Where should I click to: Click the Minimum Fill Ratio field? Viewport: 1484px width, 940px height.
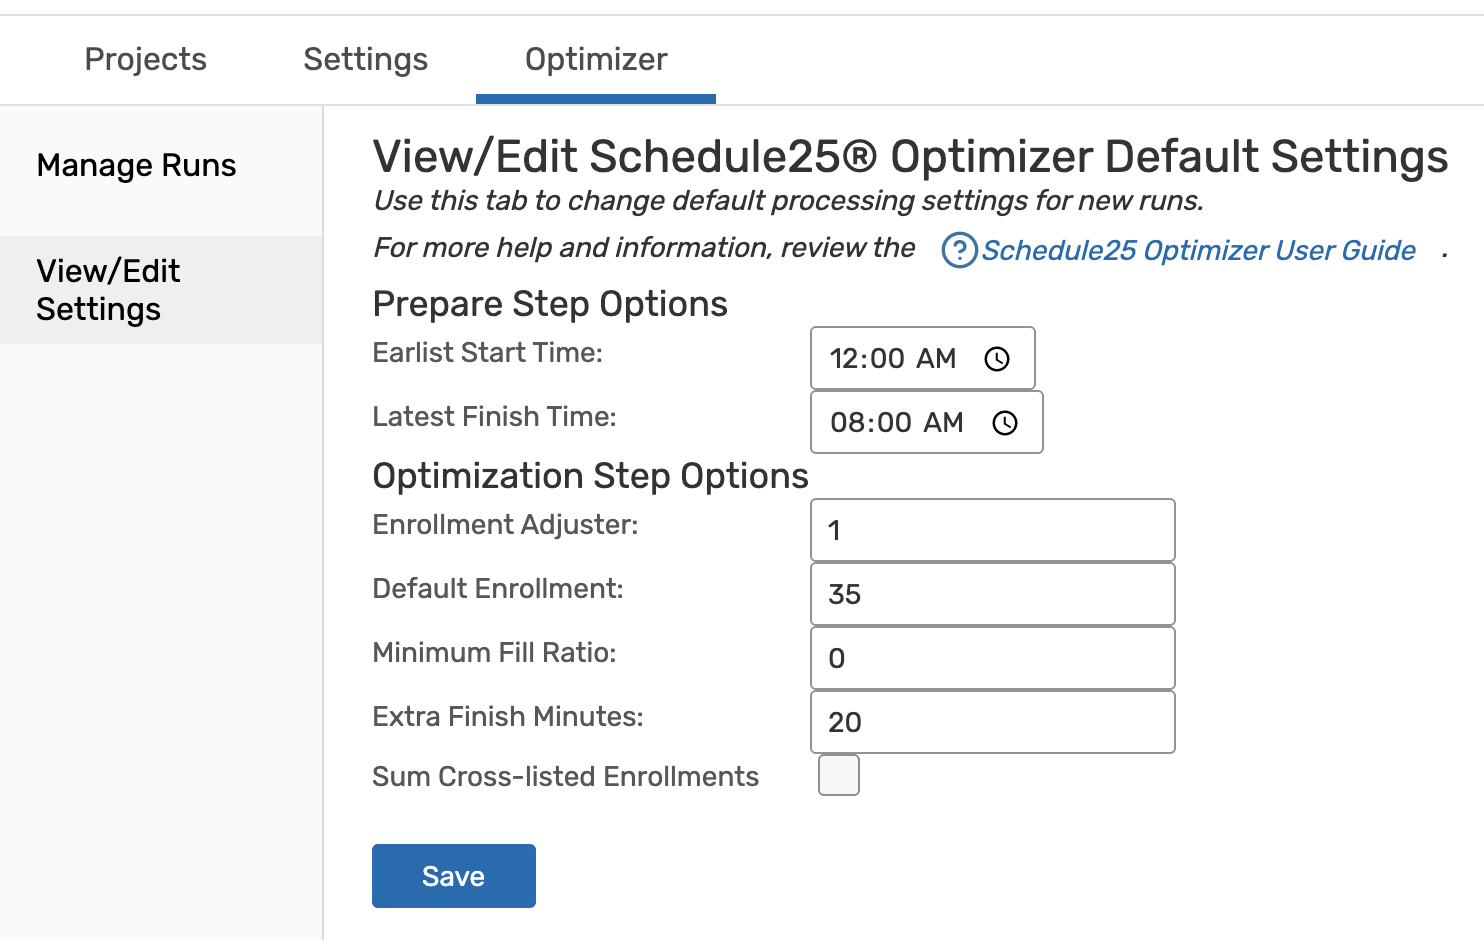[x=992, y=658]
